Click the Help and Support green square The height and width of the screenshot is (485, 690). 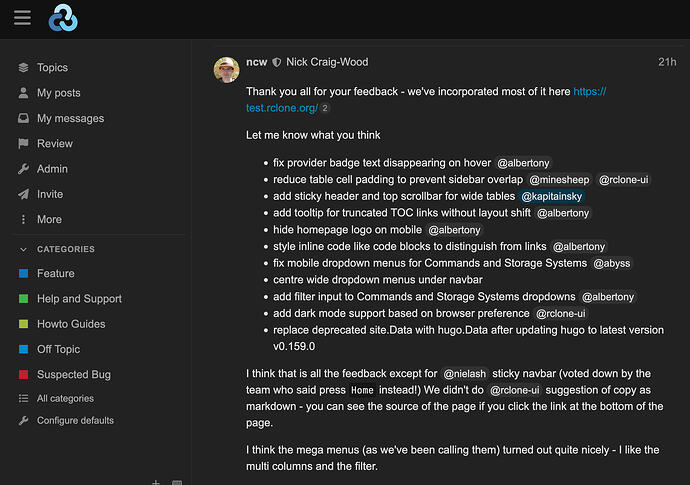click(x=23, y=299)
